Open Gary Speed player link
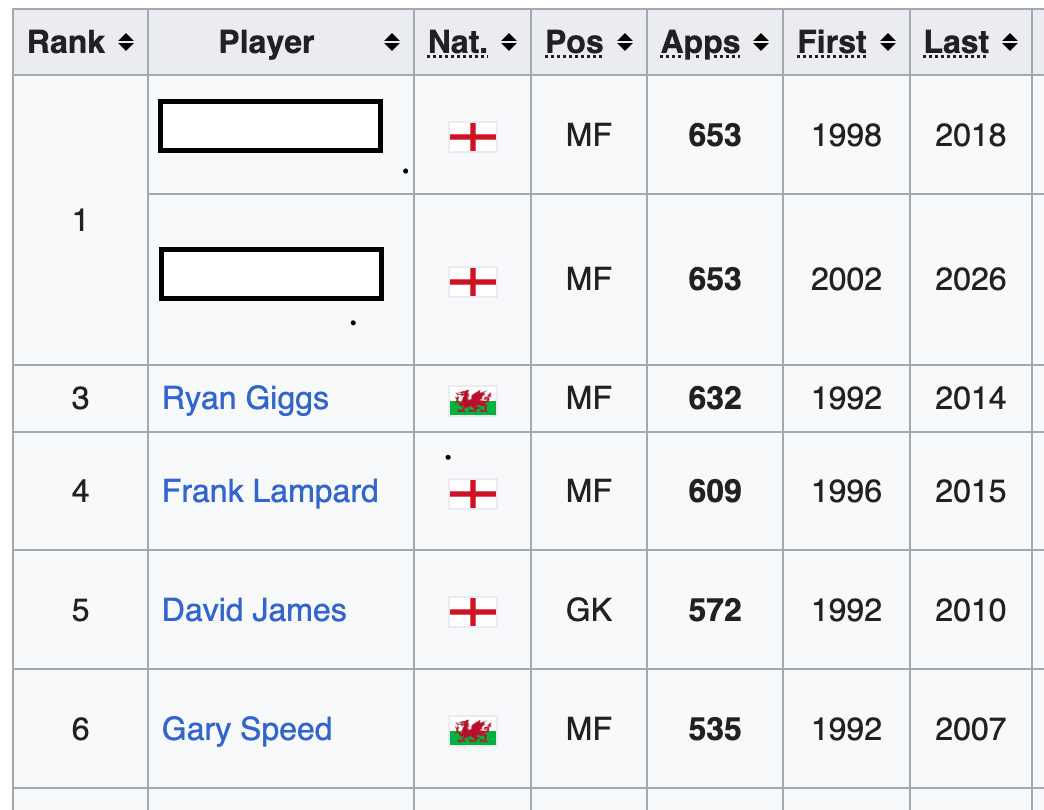The height and width of the screenshot is (810, 1044). click(x=247, y=729)
